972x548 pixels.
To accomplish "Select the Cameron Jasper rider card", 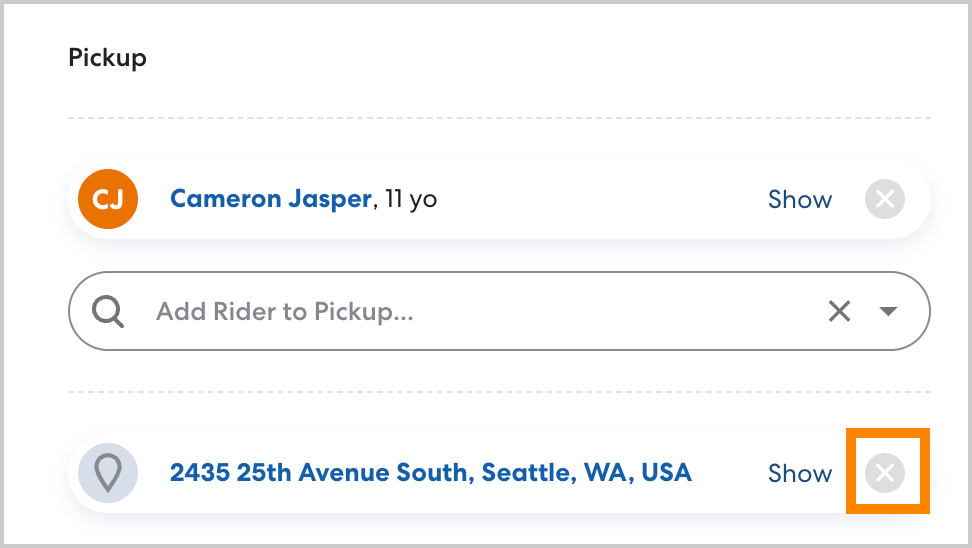I will coord(600,199).
